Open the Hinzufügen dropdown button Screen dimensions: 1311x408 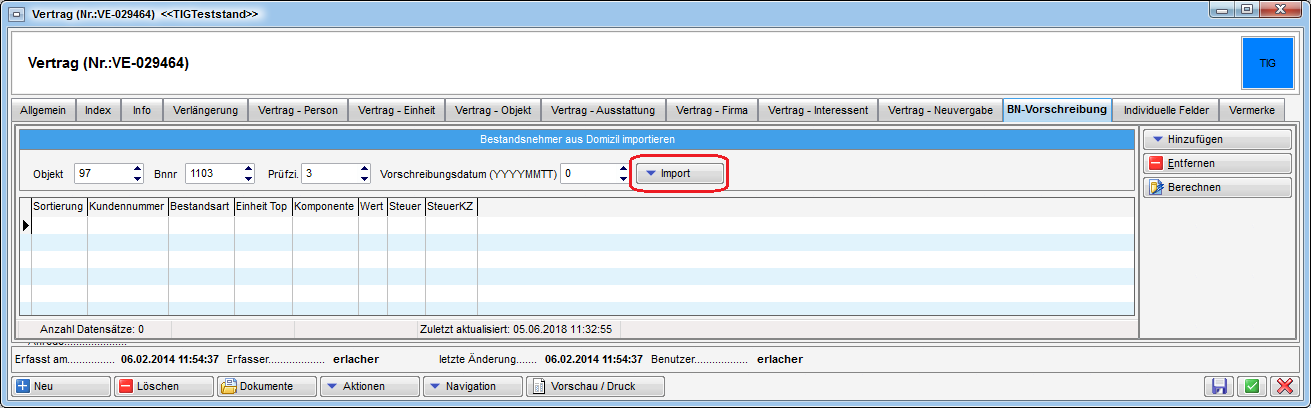(1216, 139)
